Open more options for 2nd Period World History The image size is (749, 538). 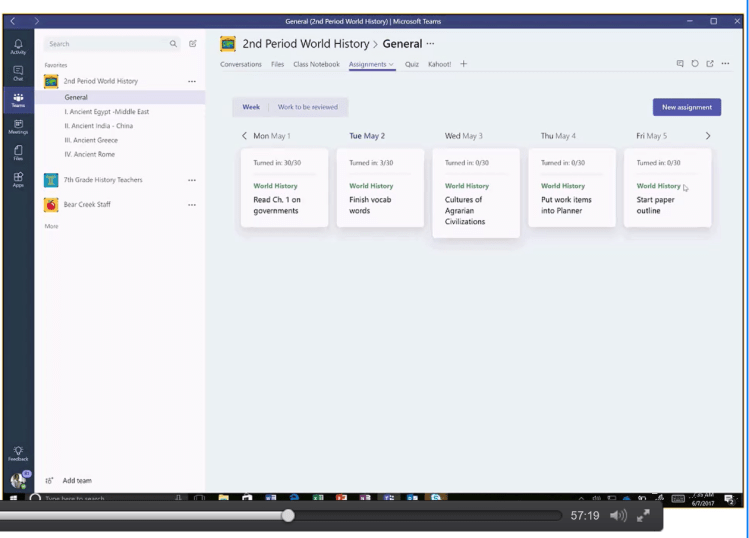pos(192,81)
